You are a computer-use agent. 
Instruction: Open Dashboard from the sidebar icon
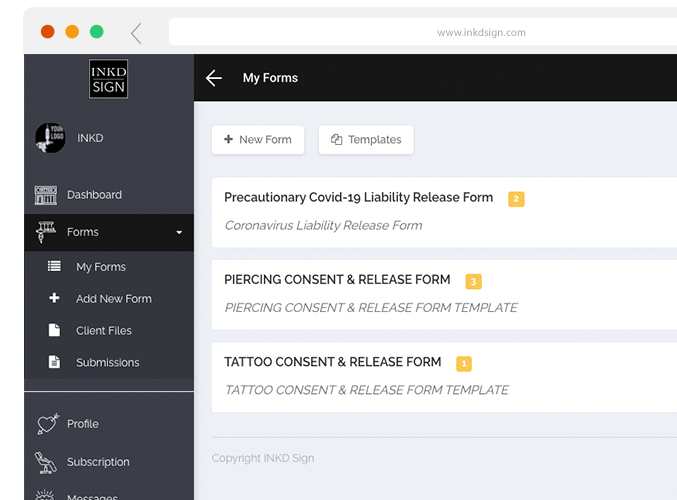46,195
